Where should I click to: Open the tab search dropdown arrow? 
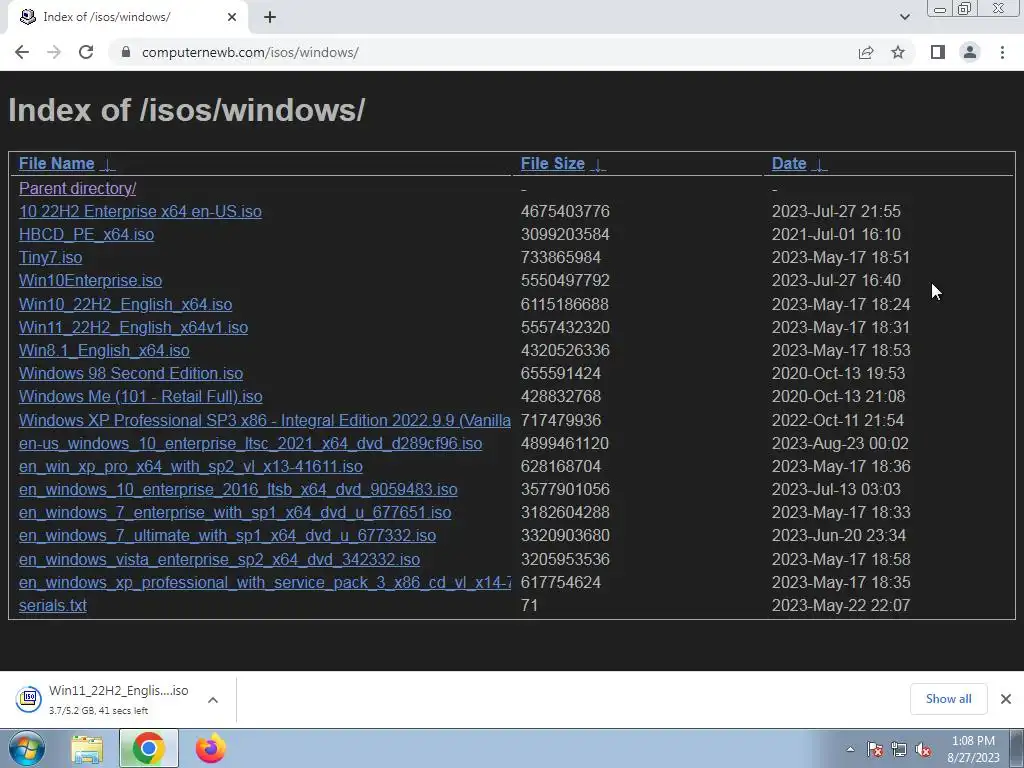click(904, 17)
